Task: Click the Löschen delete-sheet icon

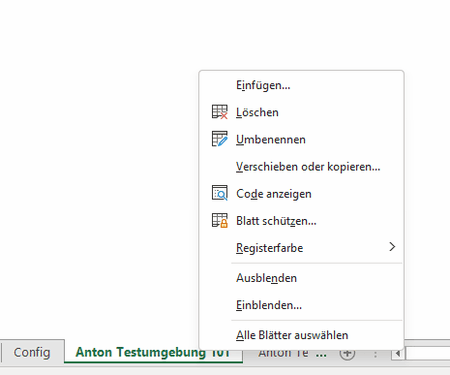Action: pyautogui.click(x=220, y=112)
